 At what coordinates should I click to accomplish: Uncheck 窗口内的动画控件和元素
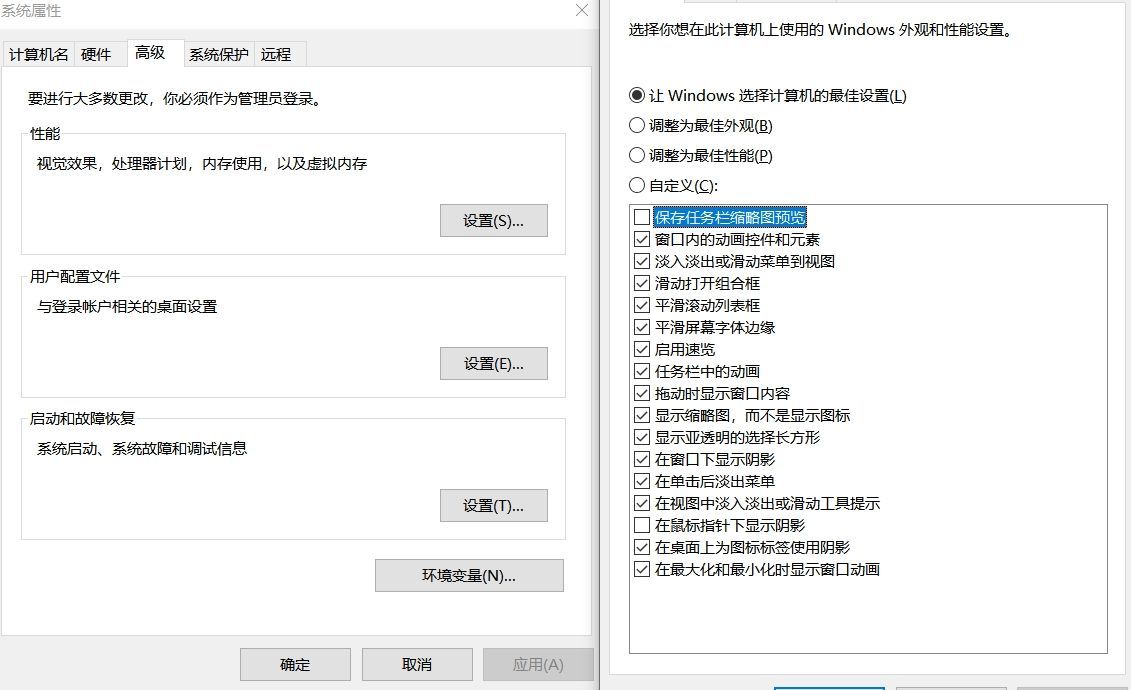tap(642, 239)
